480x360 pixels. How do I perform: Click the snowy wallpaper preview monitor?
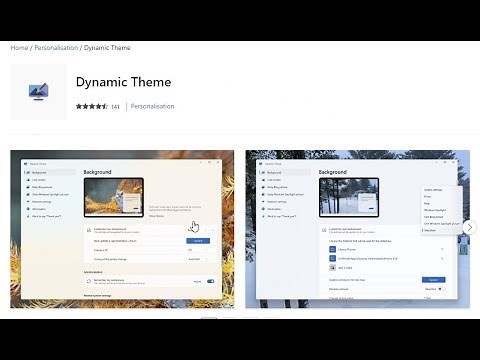(349, 197)
